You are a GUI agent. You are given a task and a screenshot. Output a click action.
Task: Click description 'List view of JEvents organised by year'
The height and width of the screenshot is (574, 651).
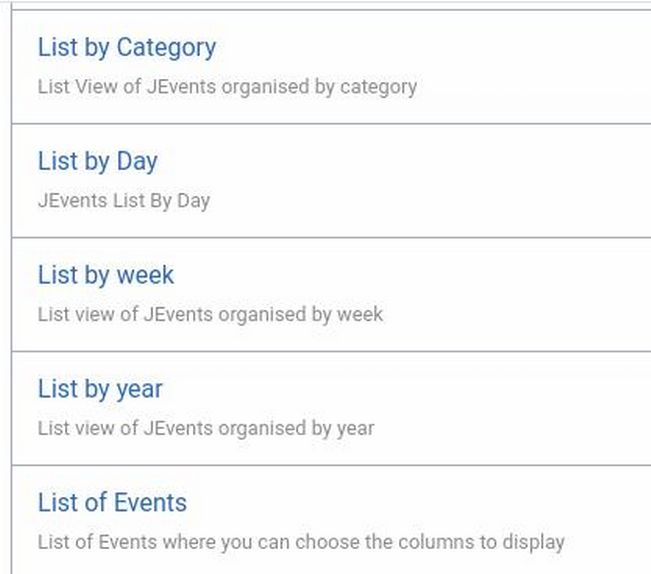coord(206,428)
